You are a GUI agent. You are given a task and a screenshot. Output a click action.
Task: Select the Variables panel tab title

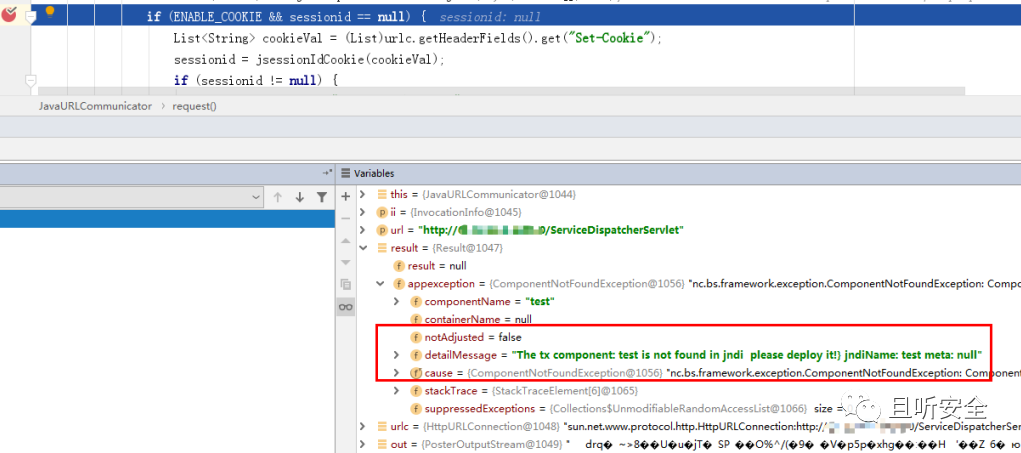[374, 173]
